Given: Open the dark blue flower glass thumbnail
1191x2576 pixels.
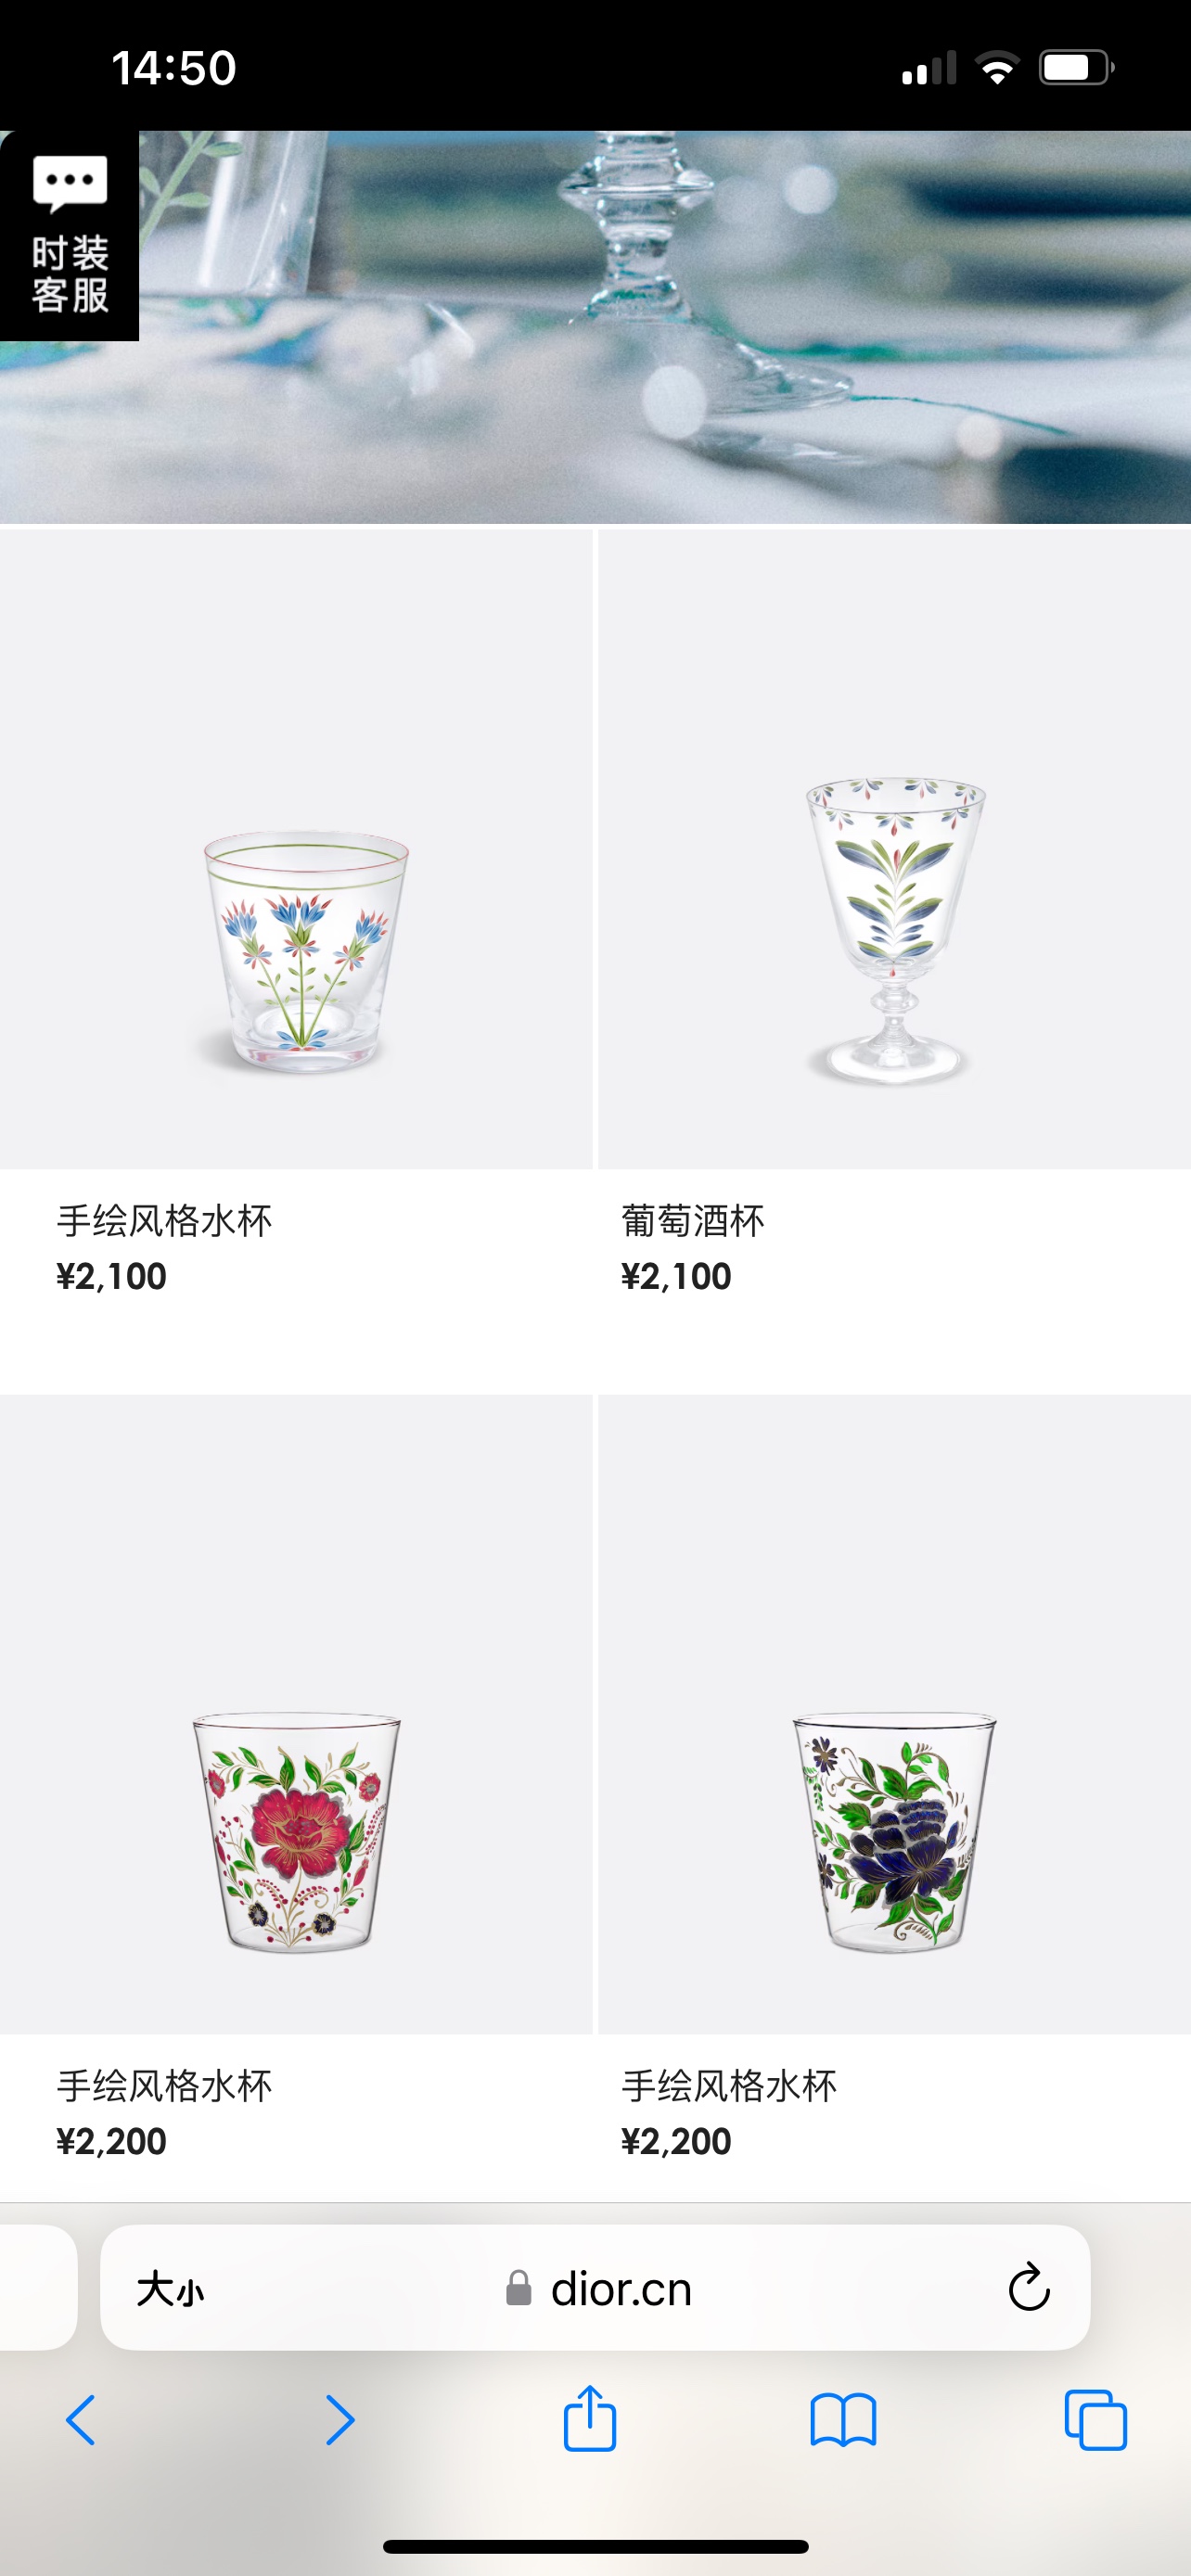Looking at the screenshot, I should (x=894, y=1714).
